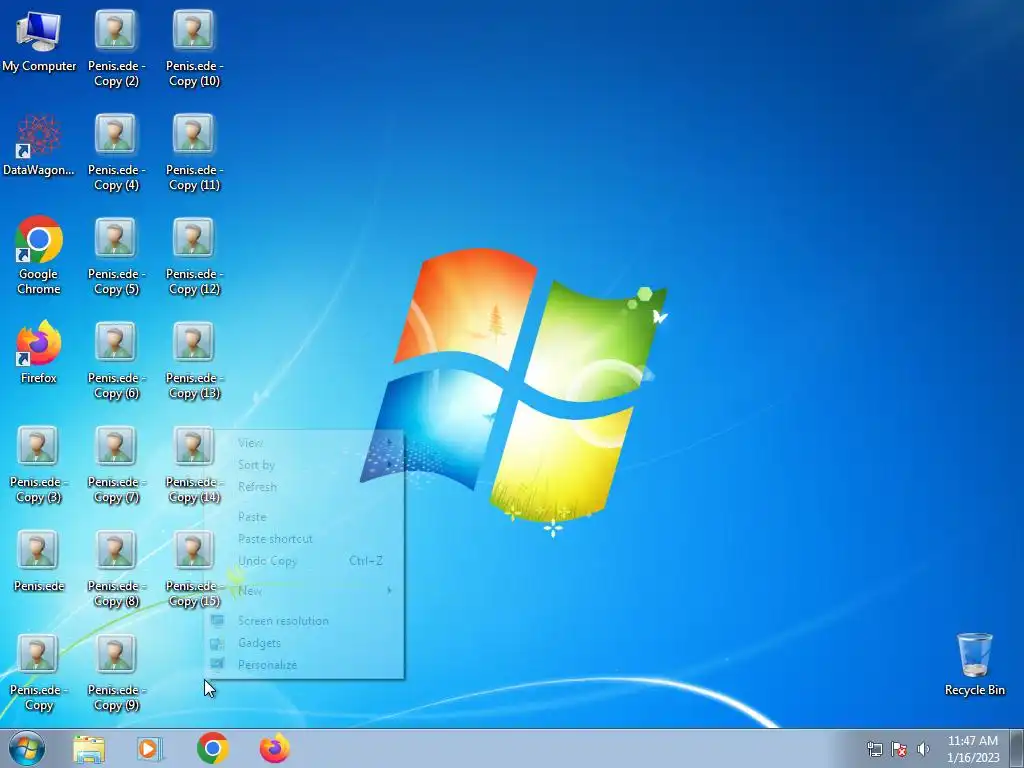Open the network status tray icon
This screenshot has width=1024, height=768.
tap(874, 749)
